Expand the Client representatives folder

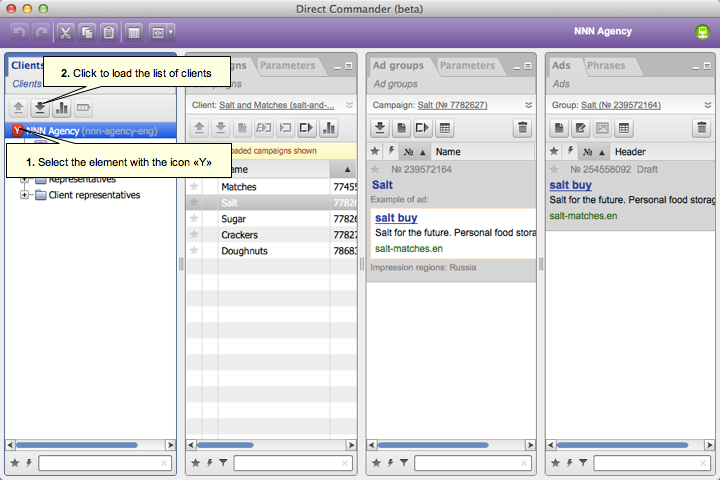[x=24, y=195]
